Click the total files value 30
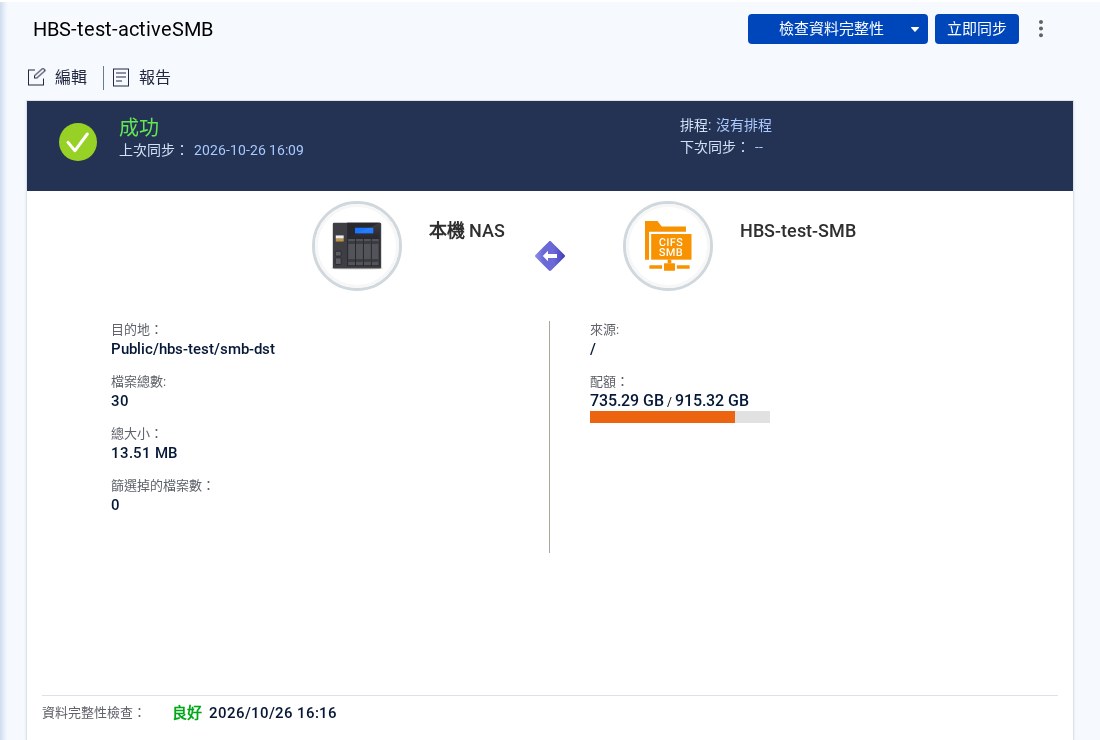Screen dimensions: 1100x740 120,401
